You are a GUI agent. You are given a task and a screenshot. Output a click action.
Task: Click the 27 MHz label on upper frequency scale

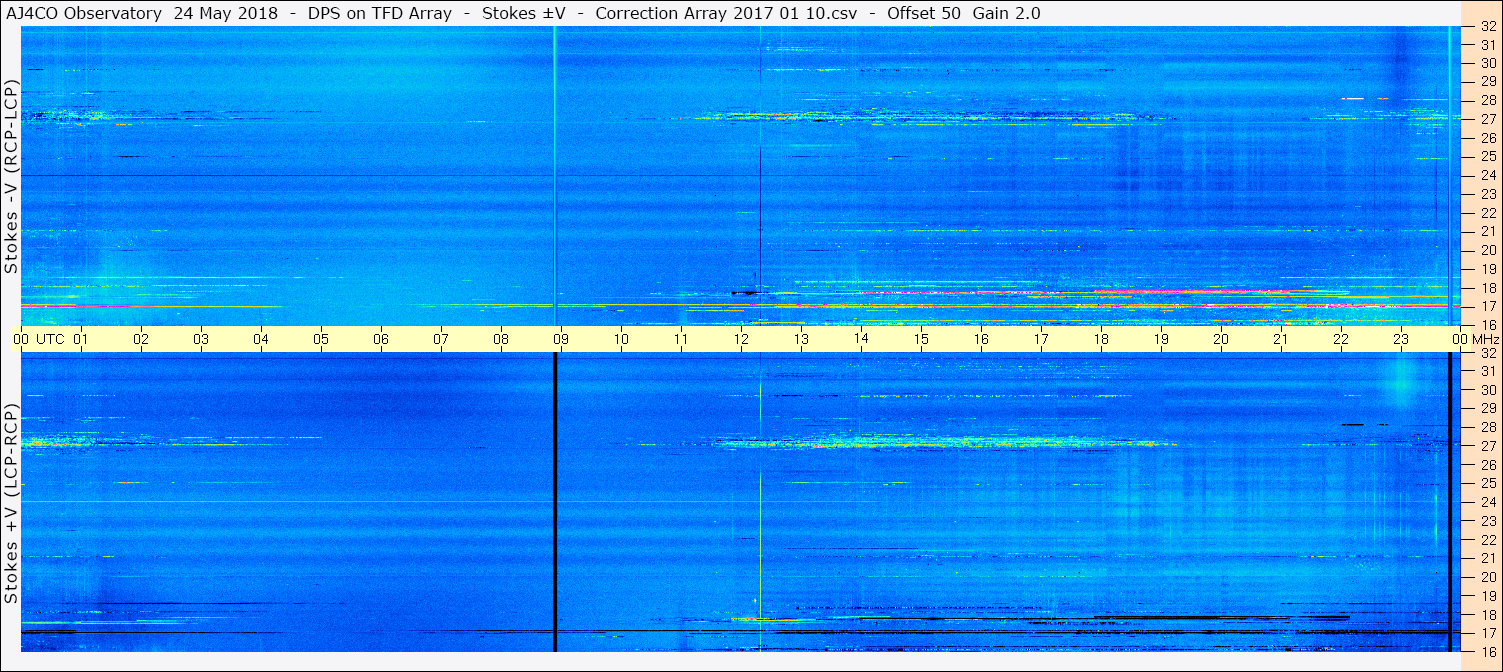tap(1488, 119)
